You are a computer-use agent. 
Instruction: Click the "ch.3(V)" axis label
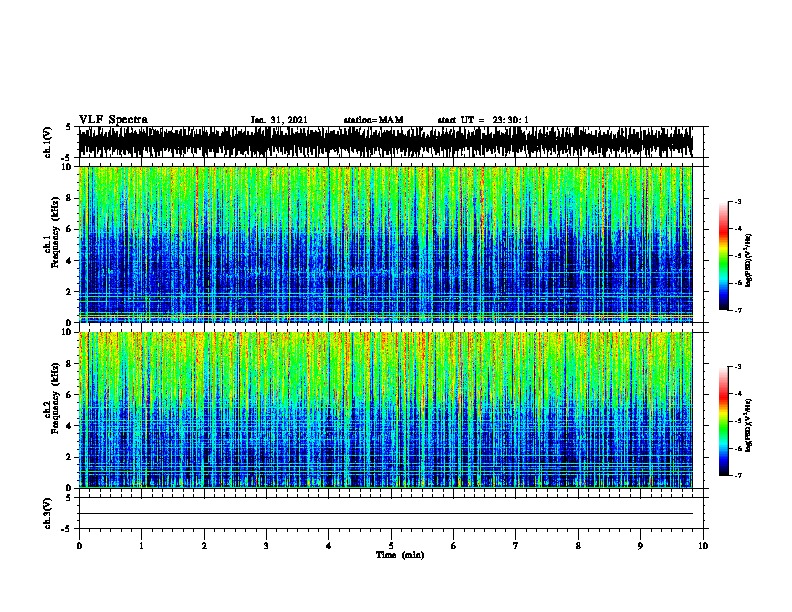(48, 513)
